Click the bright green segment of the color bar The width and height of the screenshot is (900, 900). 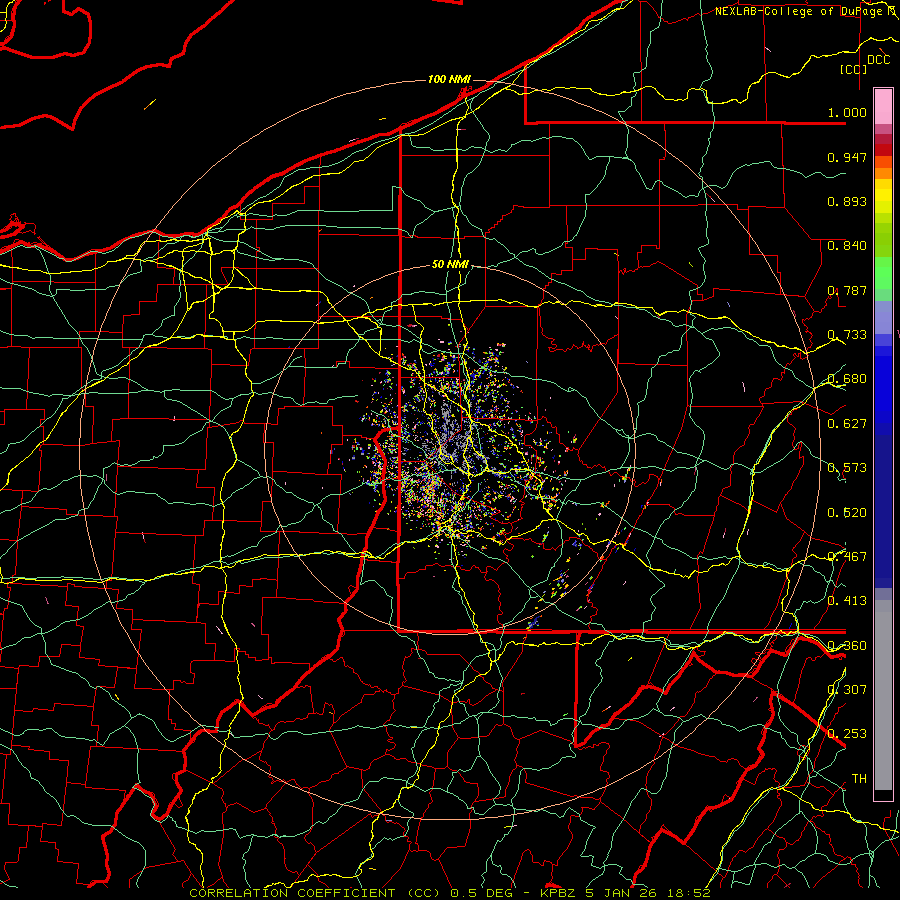pos(883,273)
